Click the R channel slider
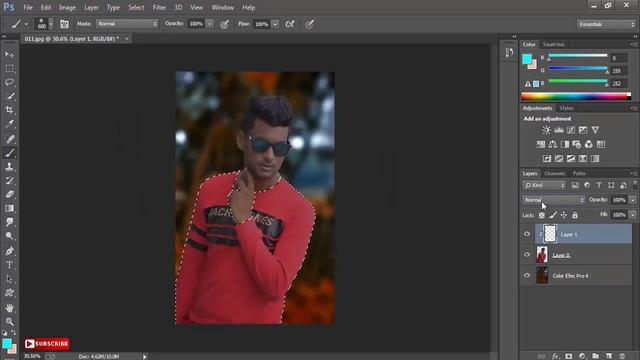The image size is (640, 360). [x=578, y=56]
